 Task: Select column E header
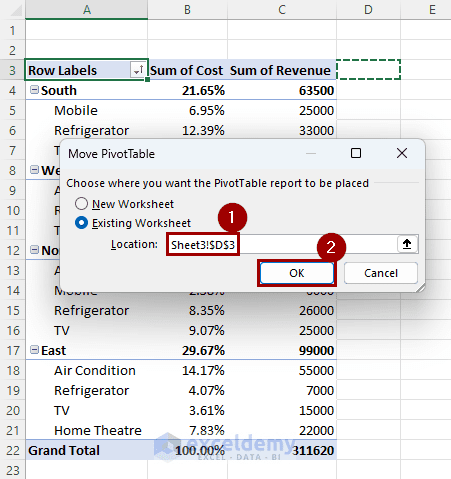click(x=426, y=9)
